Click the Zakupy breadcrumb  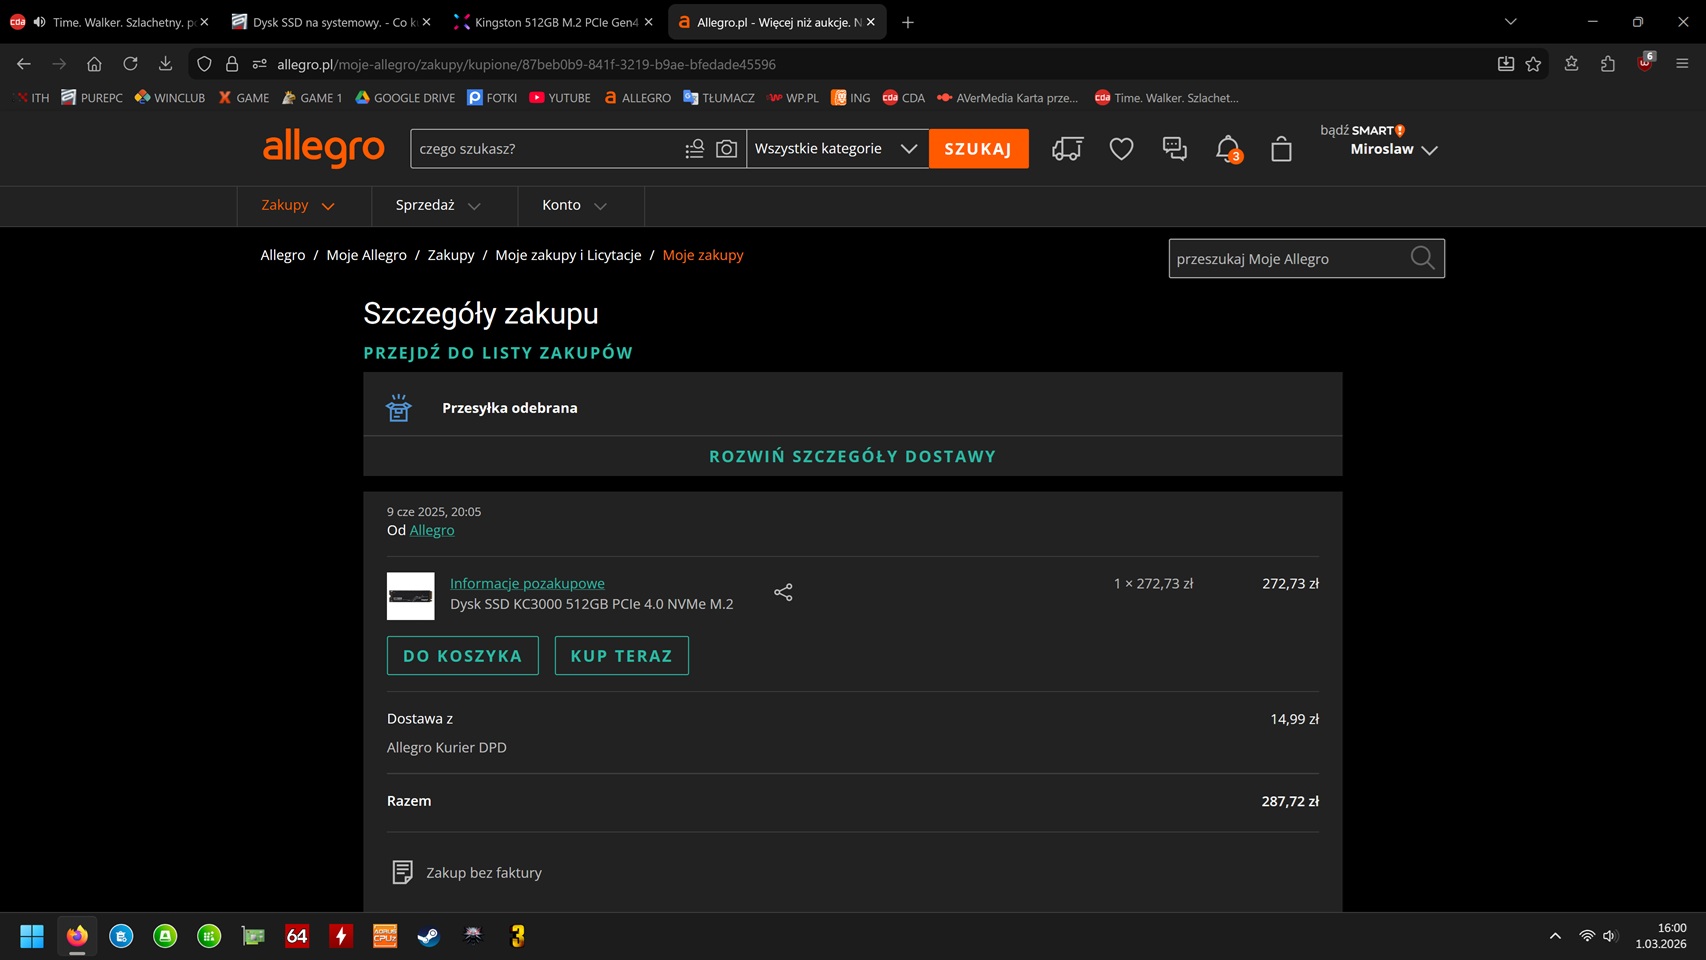451,255
